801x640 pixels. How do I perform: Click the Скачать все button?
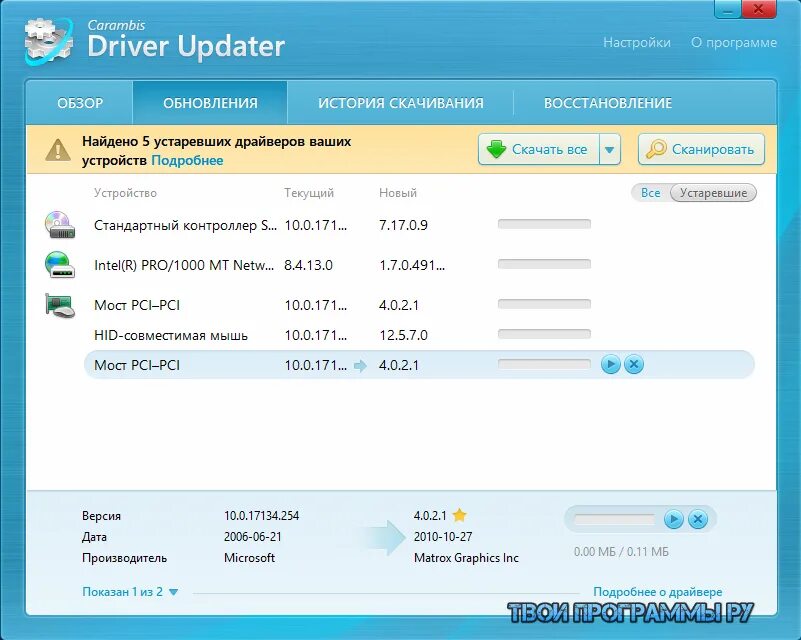coord(538,150)
